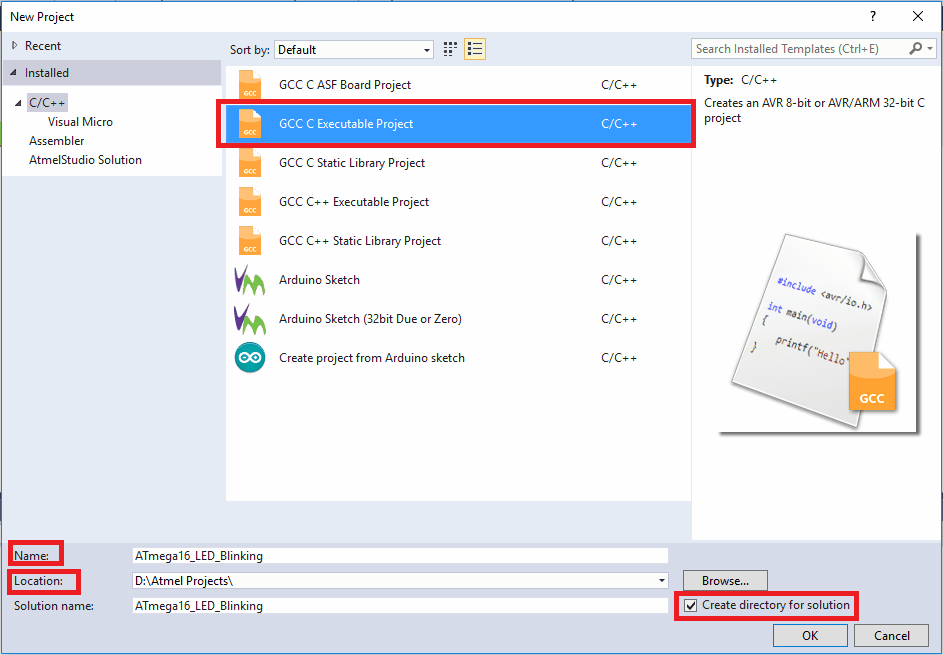
Task: Expand the Location path dropdown arrow
Action: coord(660,580)
